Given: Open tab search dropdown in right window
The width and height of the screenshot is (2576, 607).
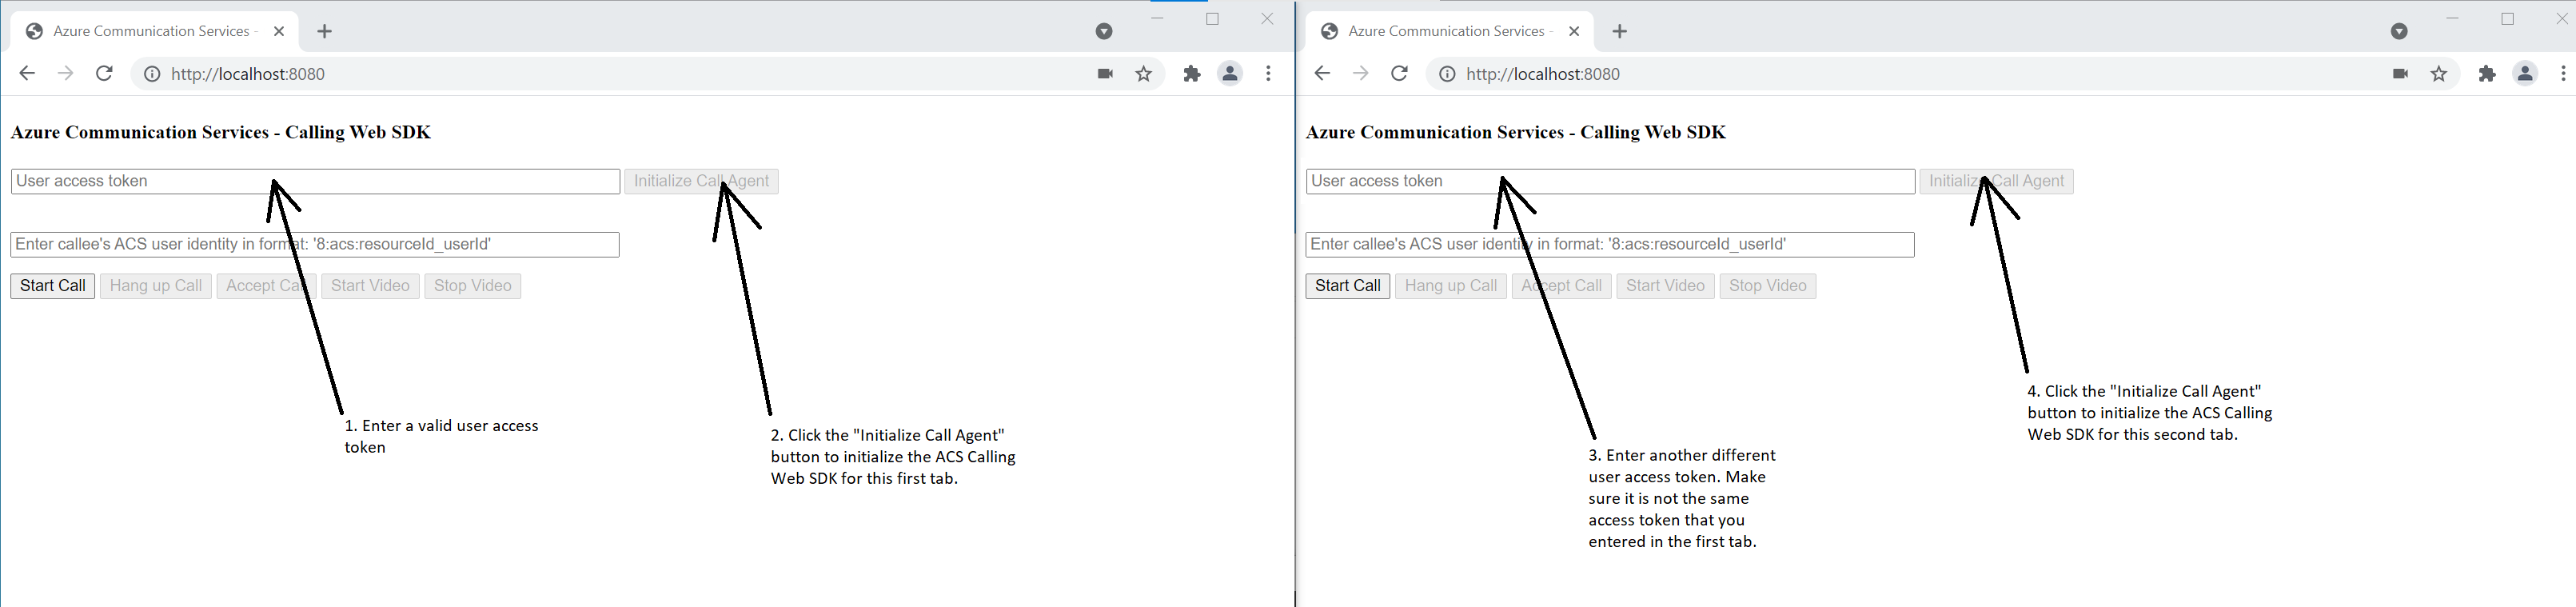Looking at the screenshot, I should [2399, 32].
